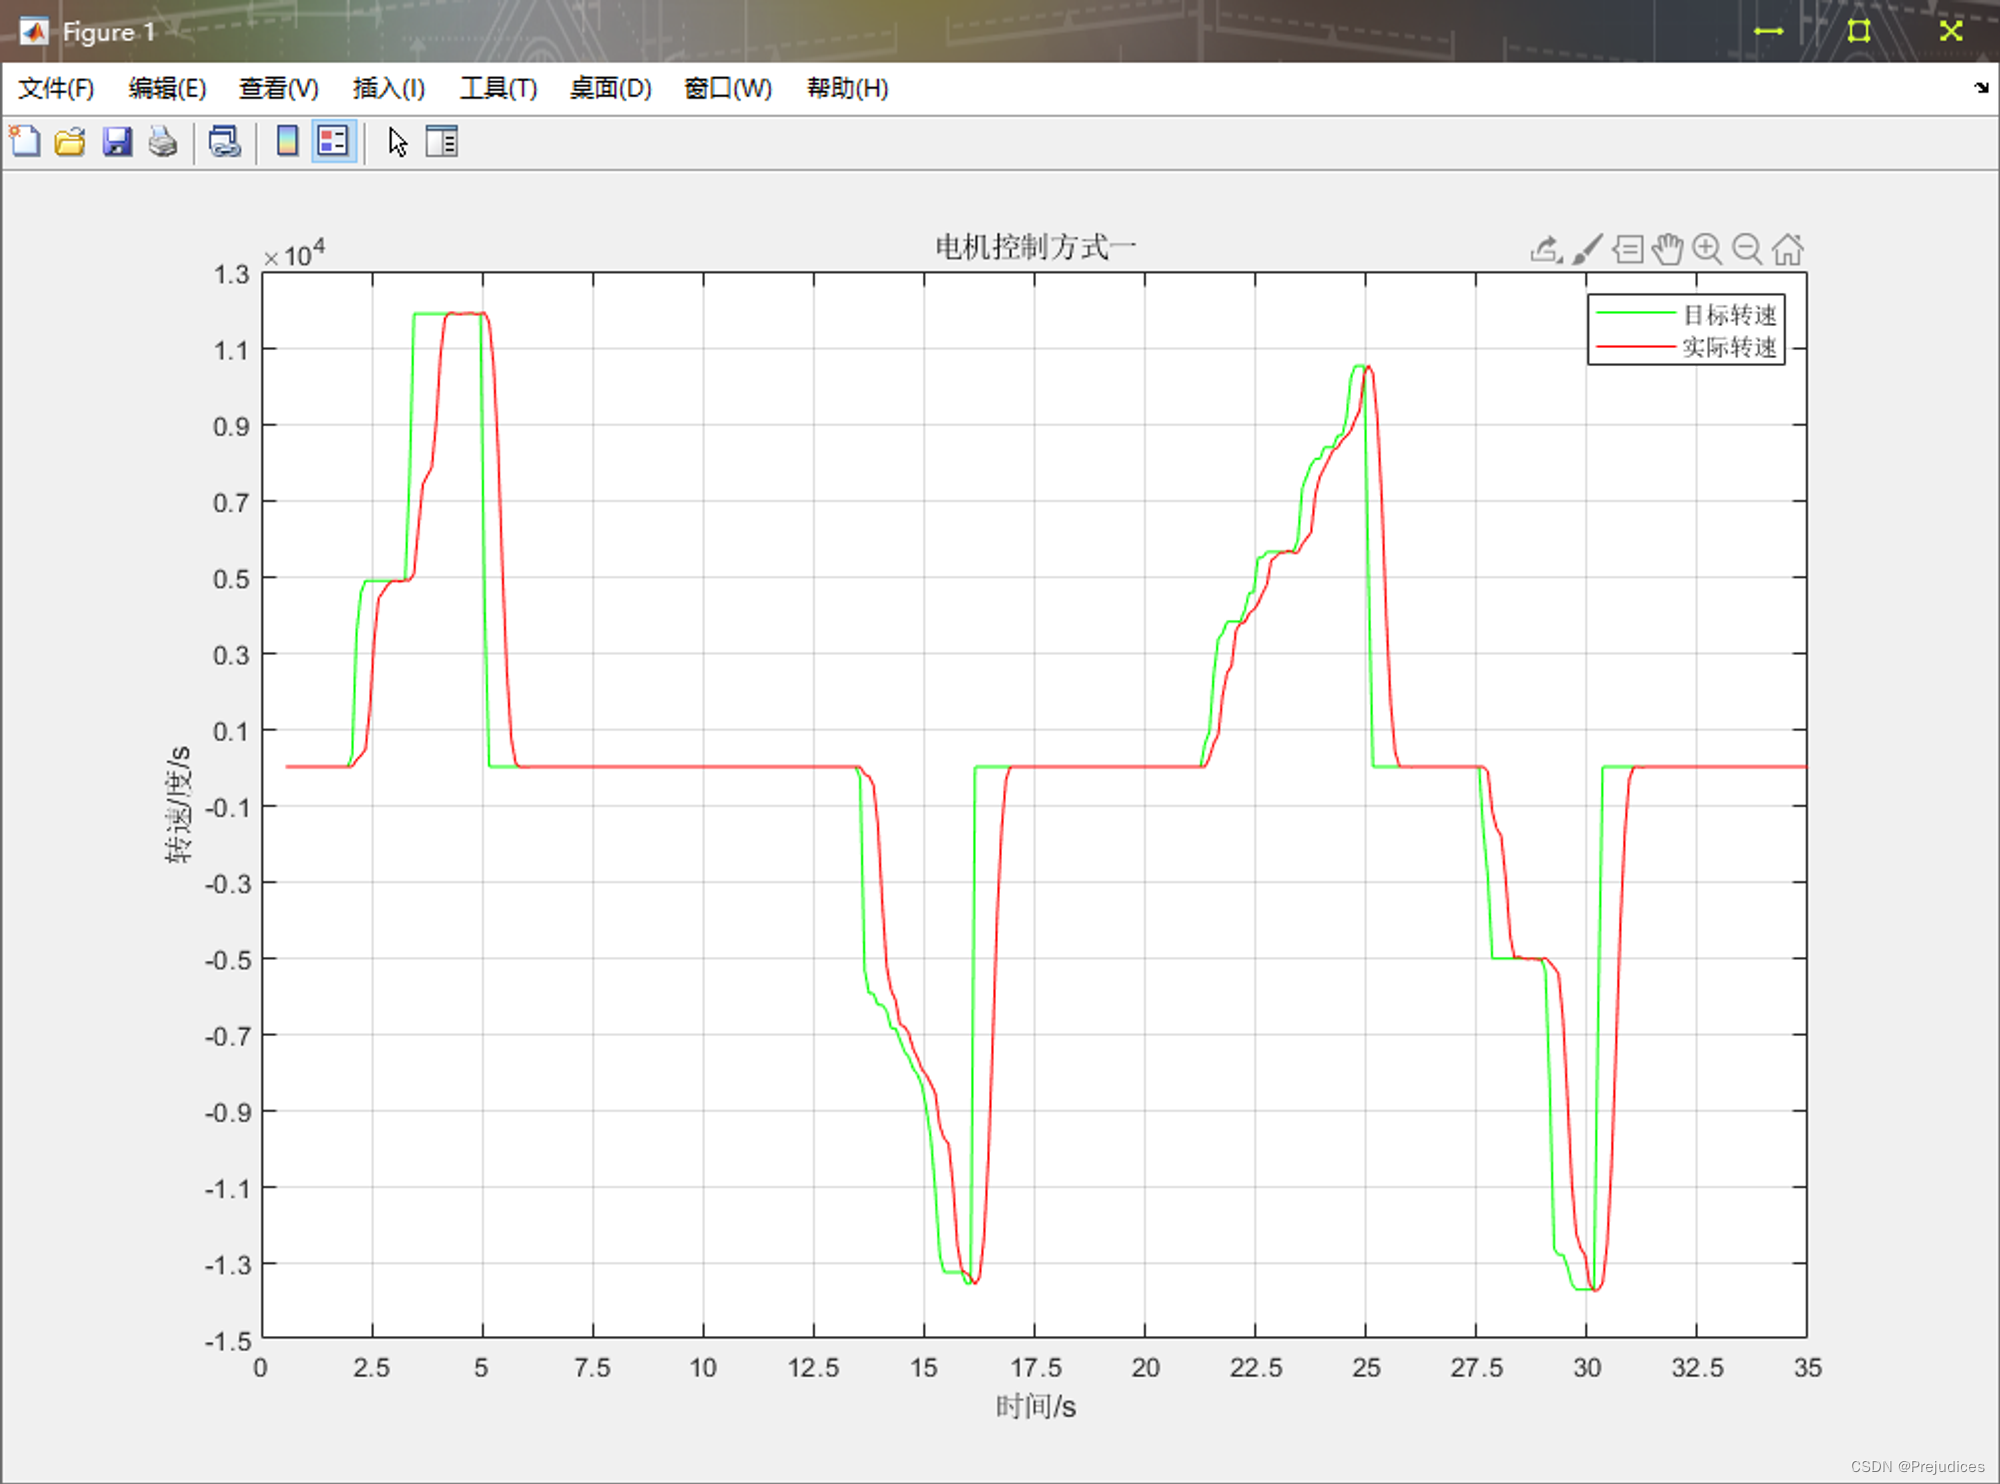Insert a colorbar using the toolbar icon
The width and height of the screenshot is (2000, 1484).
(287, 142)
